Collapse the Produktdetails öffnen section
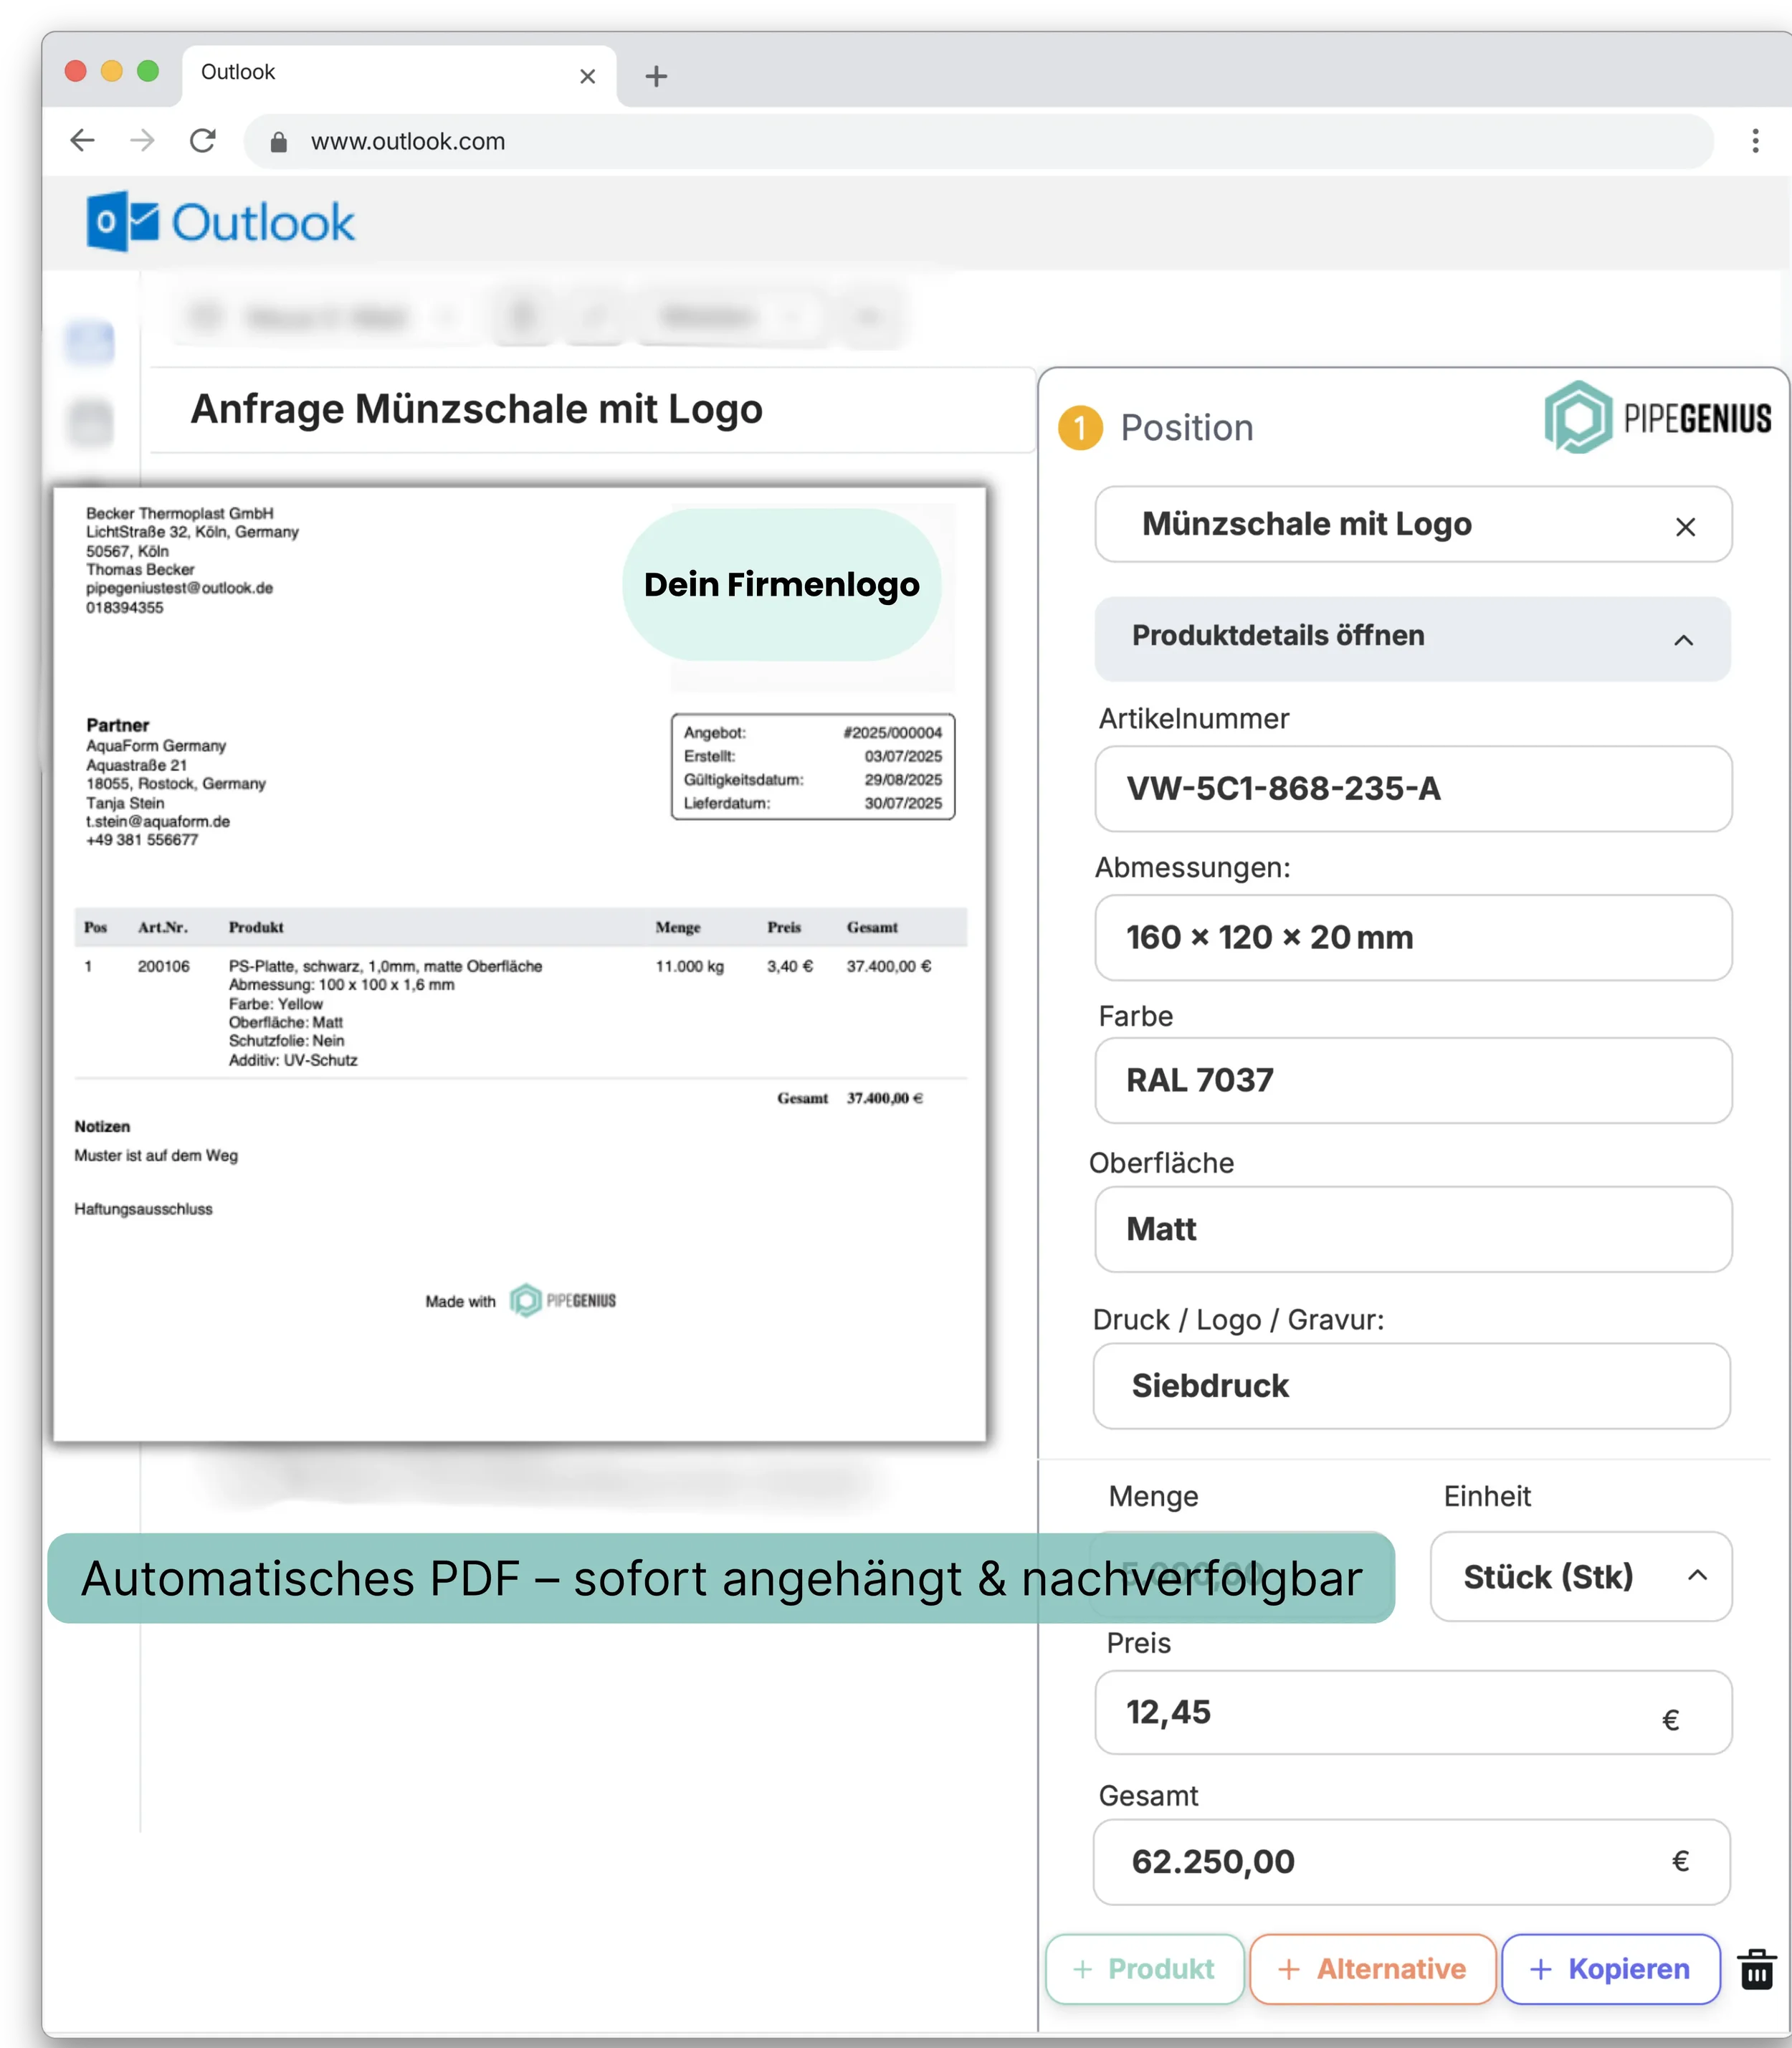The width and height of the screenshot is (1792, 2048). coord(1683,640)
